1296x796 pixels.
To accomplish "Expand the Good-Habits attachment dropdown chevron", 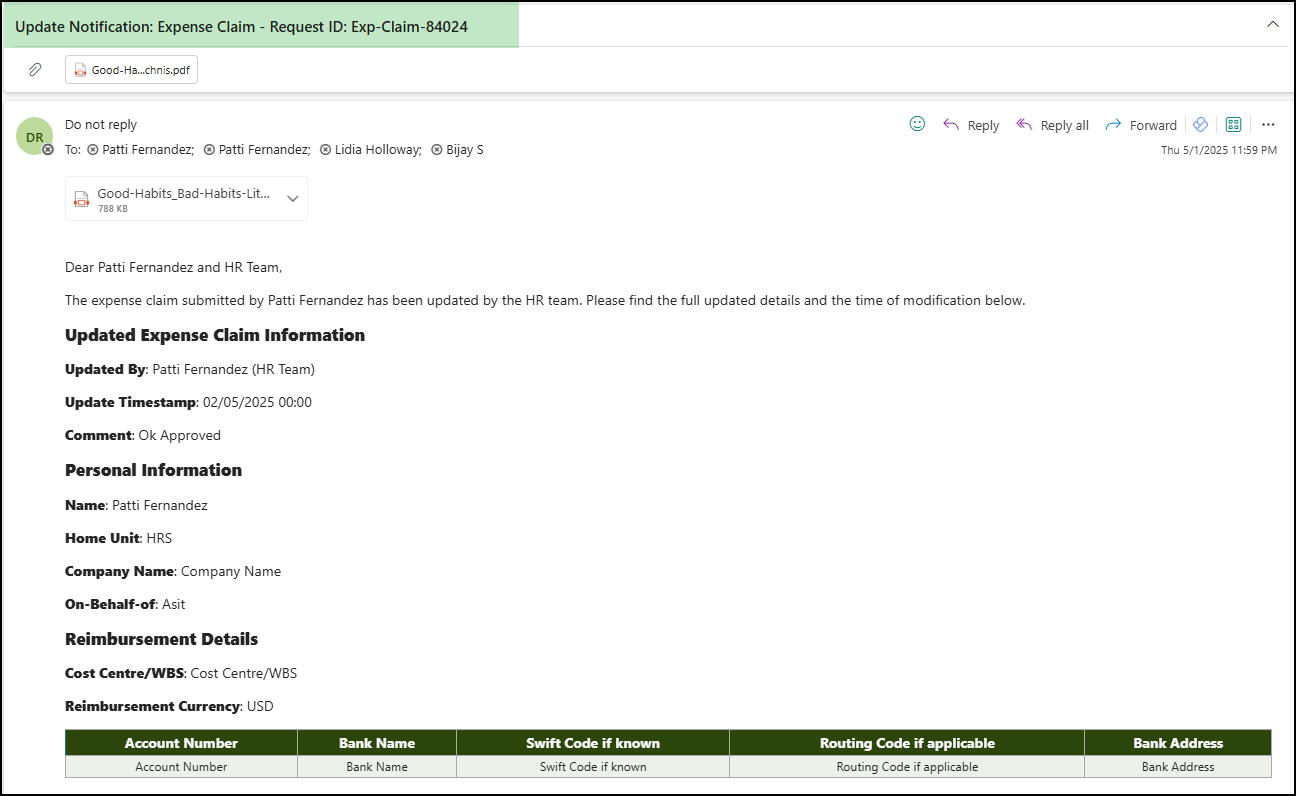I will pos(292,198).
